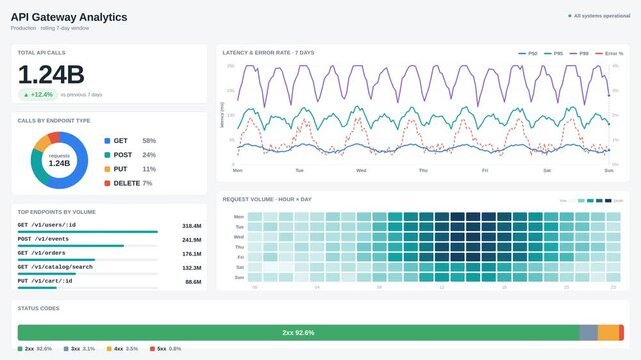Viewport: 641px width, 360px height.
Task: Click the 241.9M volume value
Action: (x=192, y=240)
